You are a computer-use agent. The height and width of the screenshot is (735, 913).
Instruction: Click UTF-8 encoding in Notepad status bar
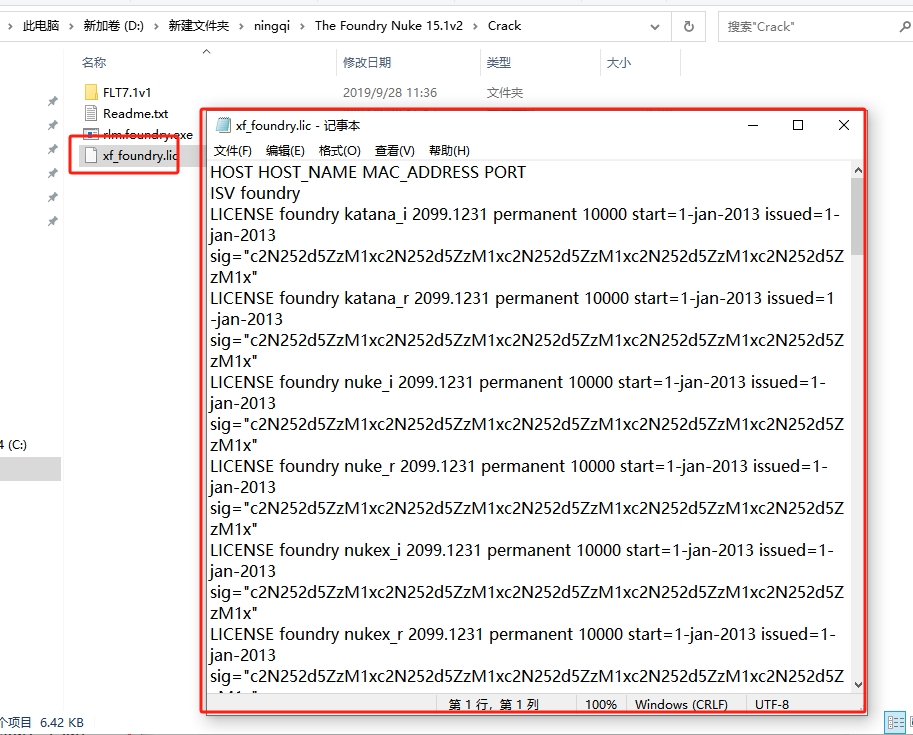pyautogui.click(x=772, y=705)
